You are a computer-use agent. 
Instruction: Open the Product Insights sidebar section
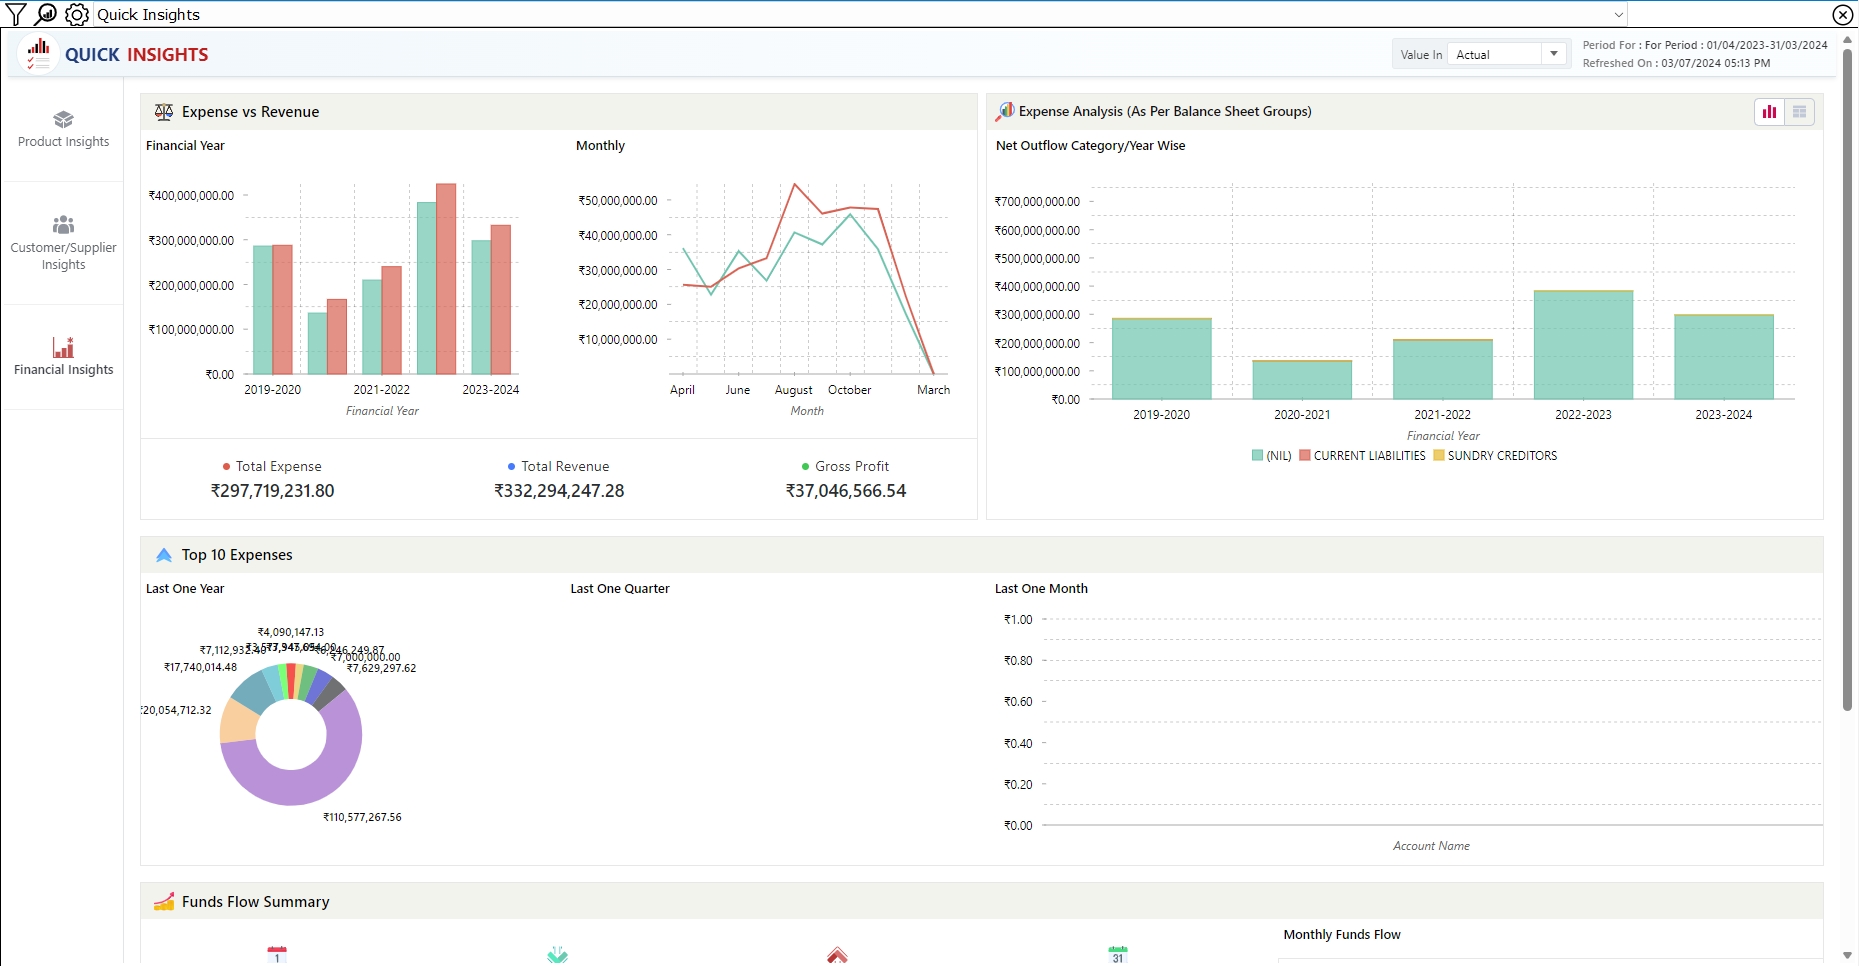click(63, 130)
